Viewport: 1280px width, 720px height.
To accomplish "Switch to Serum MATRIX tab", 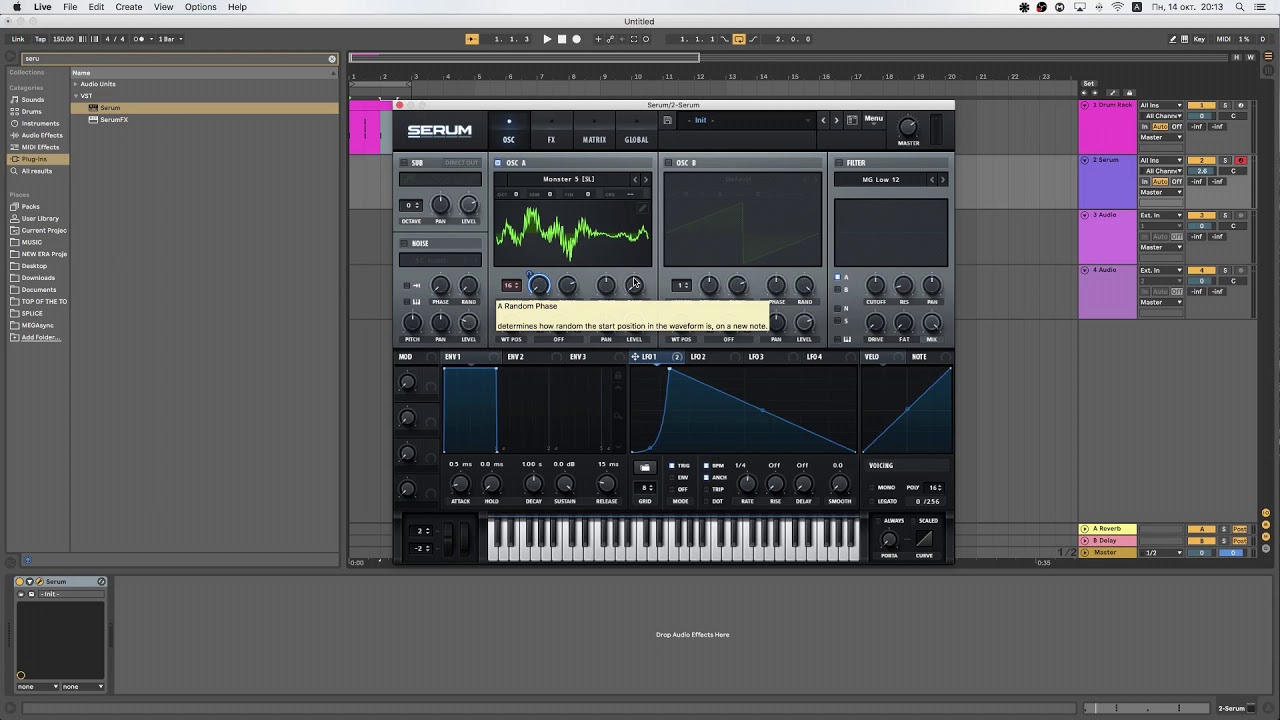I will pos(594,140).
